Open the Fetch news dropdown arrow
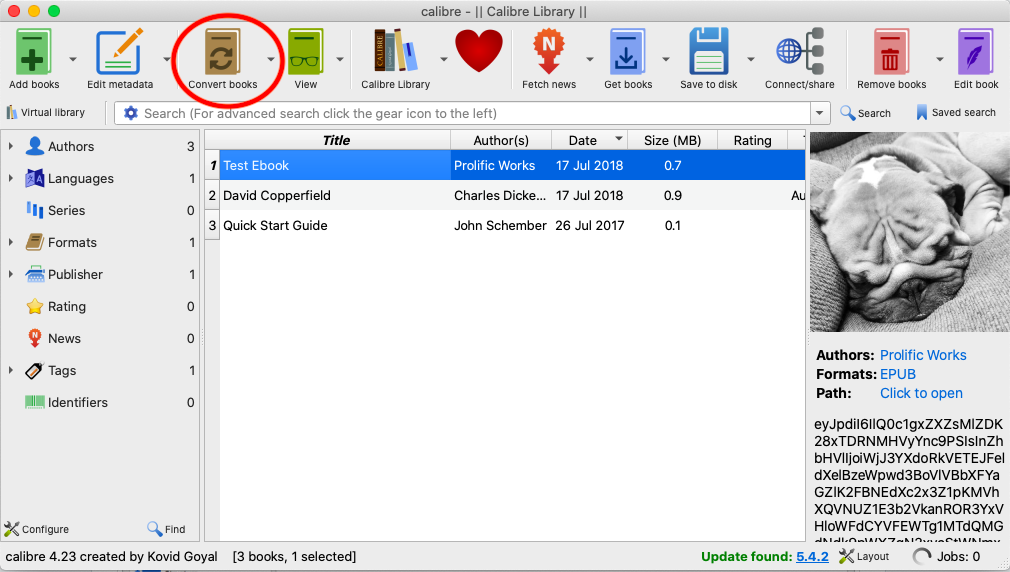Image resolution: width=1010 pixels, height=572 pixels. coord(589,59)
